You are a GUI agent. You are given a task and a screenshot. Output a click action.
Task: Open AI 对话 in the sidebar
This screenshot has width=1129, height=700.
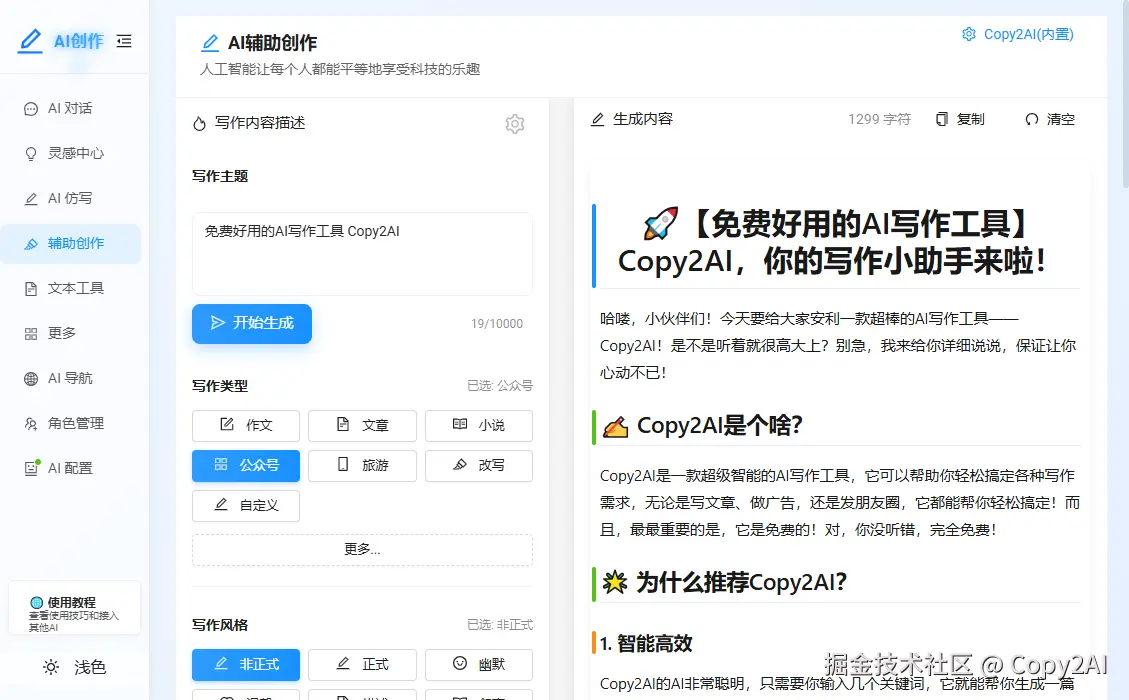click(71, 108)
